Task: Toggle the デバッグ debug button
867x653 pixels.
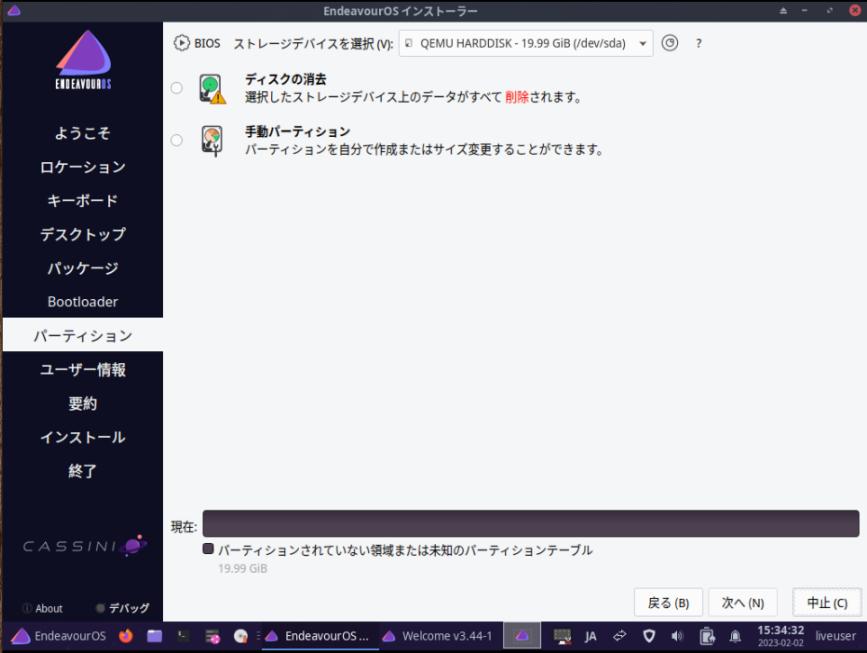Action: pyautogui.click(x=122, y=608)
